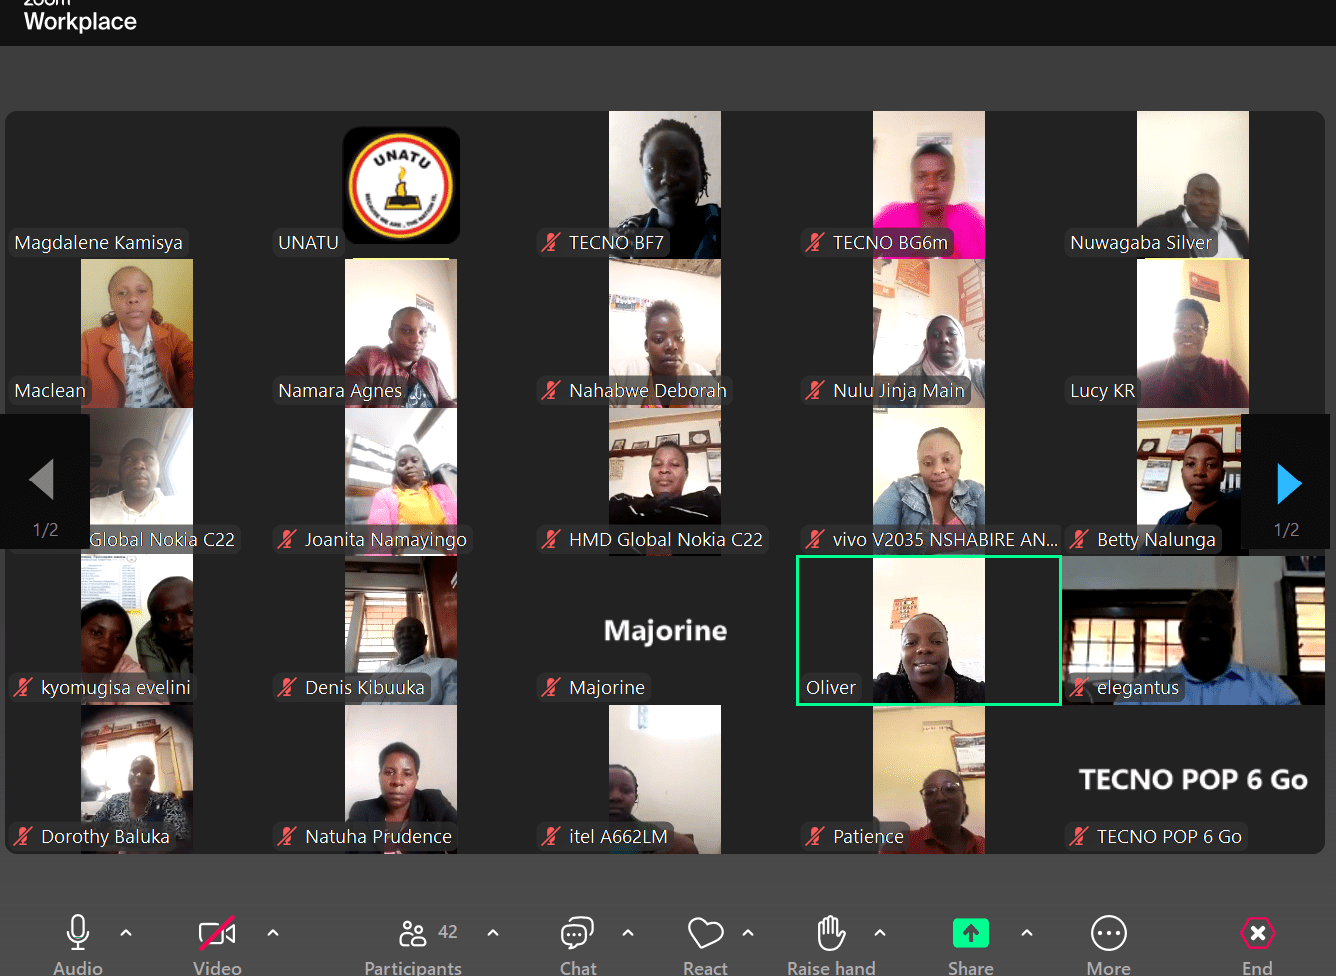Image resolution: width=1336 pixels, height=976 pixels.
Task: Click the red End meeting icon
Action: point(1257,934)
